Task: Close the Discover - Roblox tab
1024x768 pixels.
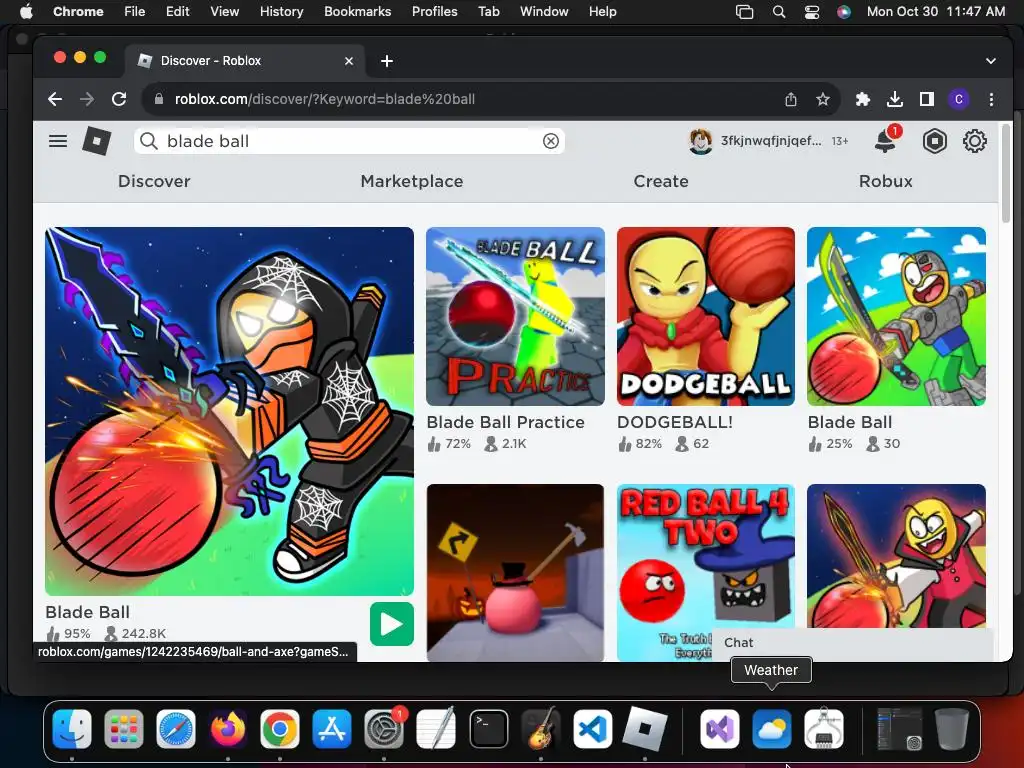Action: [x=349, y=61]
